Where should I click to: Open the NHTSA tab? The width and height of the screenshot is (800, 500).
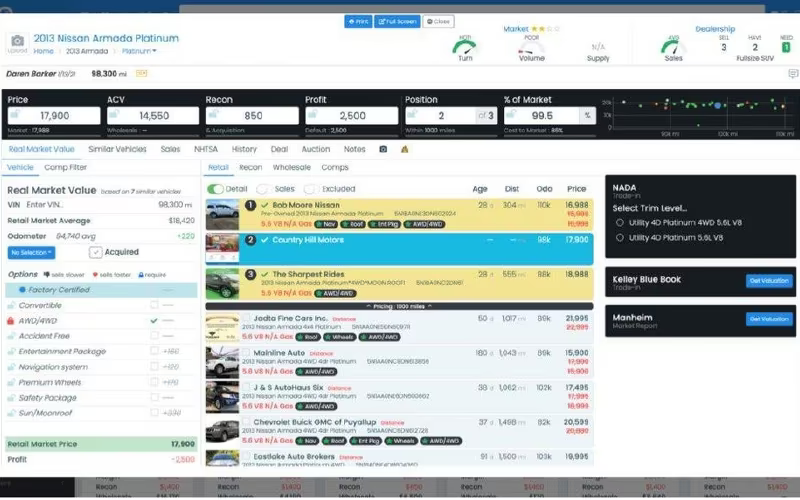click(x=206, y=149)
